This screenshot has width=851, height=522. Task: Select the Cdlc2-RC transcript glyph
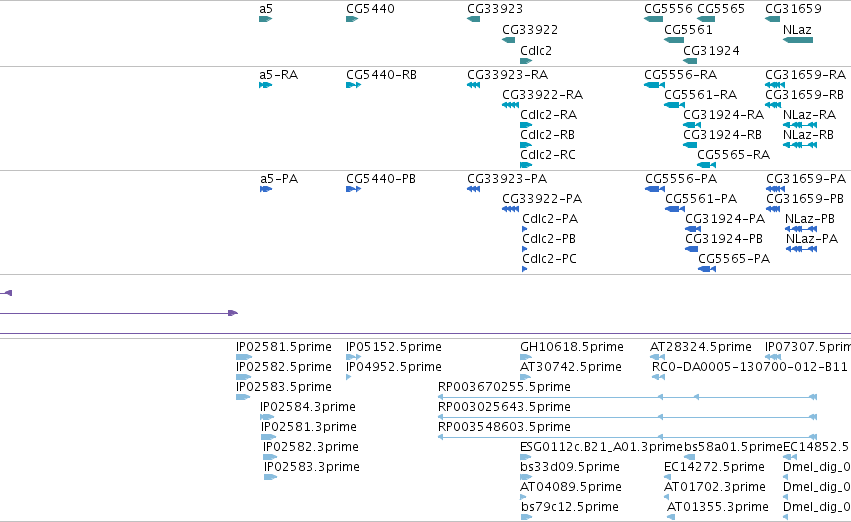click(526, 165)
